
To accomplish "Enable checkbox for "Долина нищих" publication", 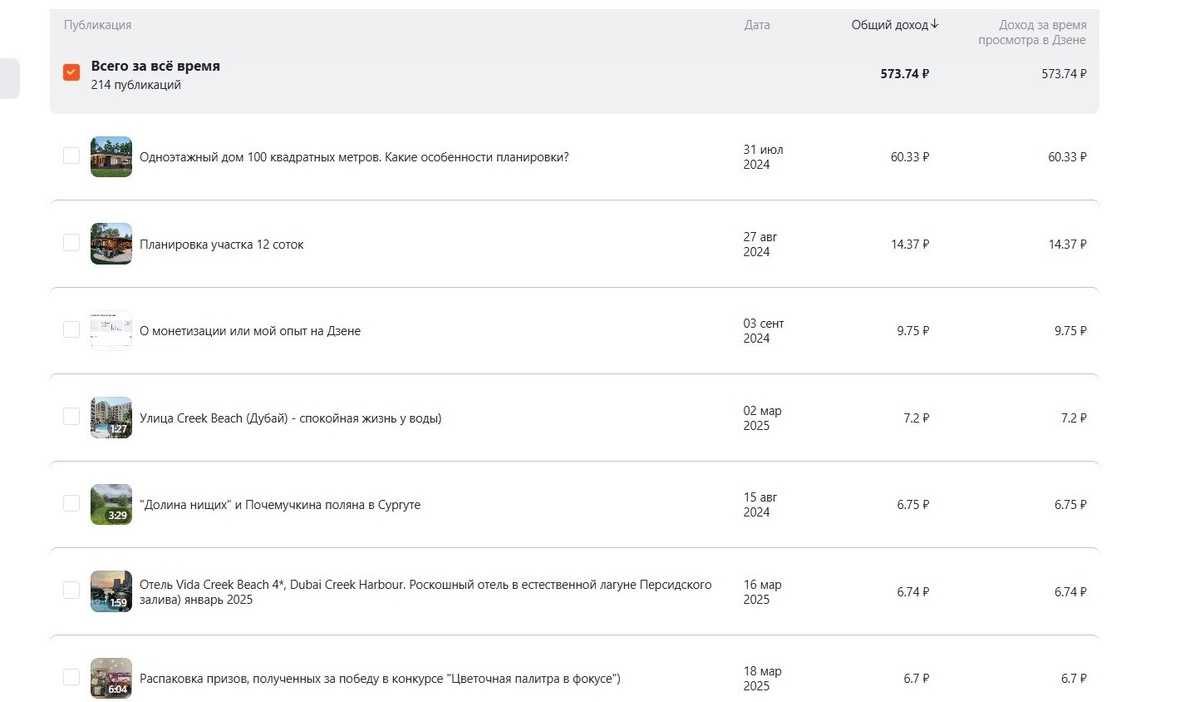I will [71, 504].
